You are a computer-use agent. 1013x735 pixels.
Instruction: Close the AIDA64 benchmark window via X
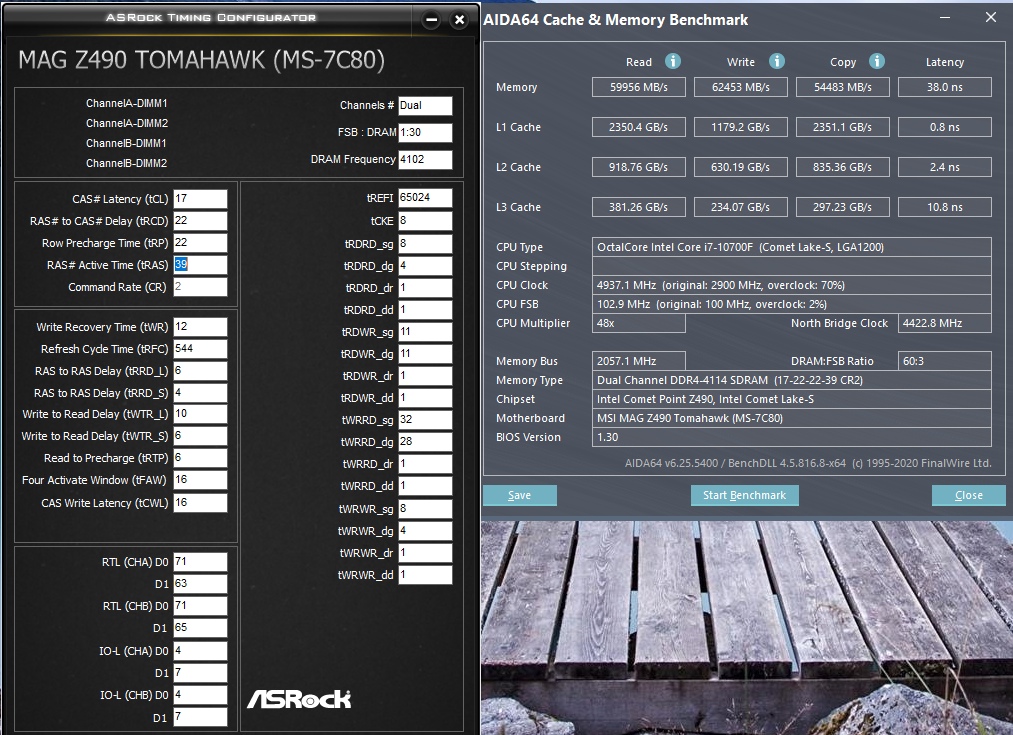pos(990,17)
